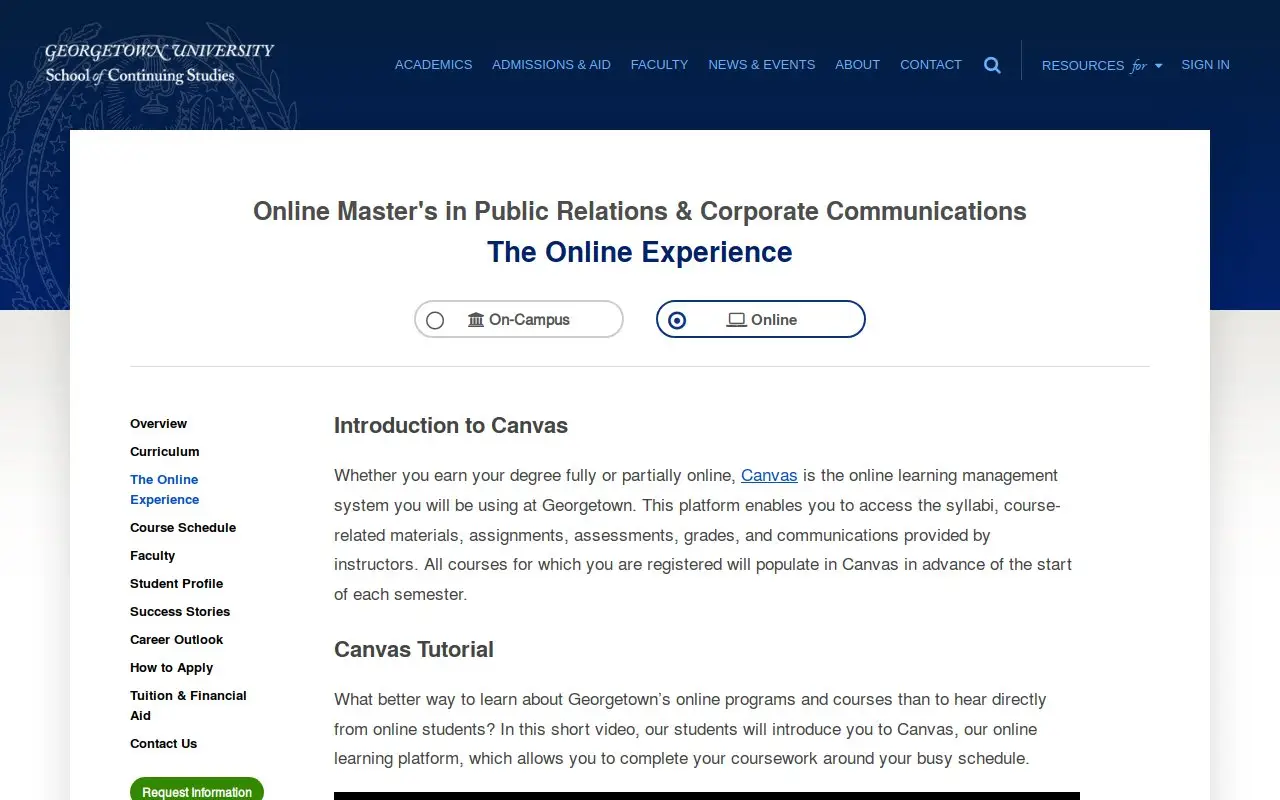
Task: Click the Introduction to Canvas heading
Action: tap(451, 426)
